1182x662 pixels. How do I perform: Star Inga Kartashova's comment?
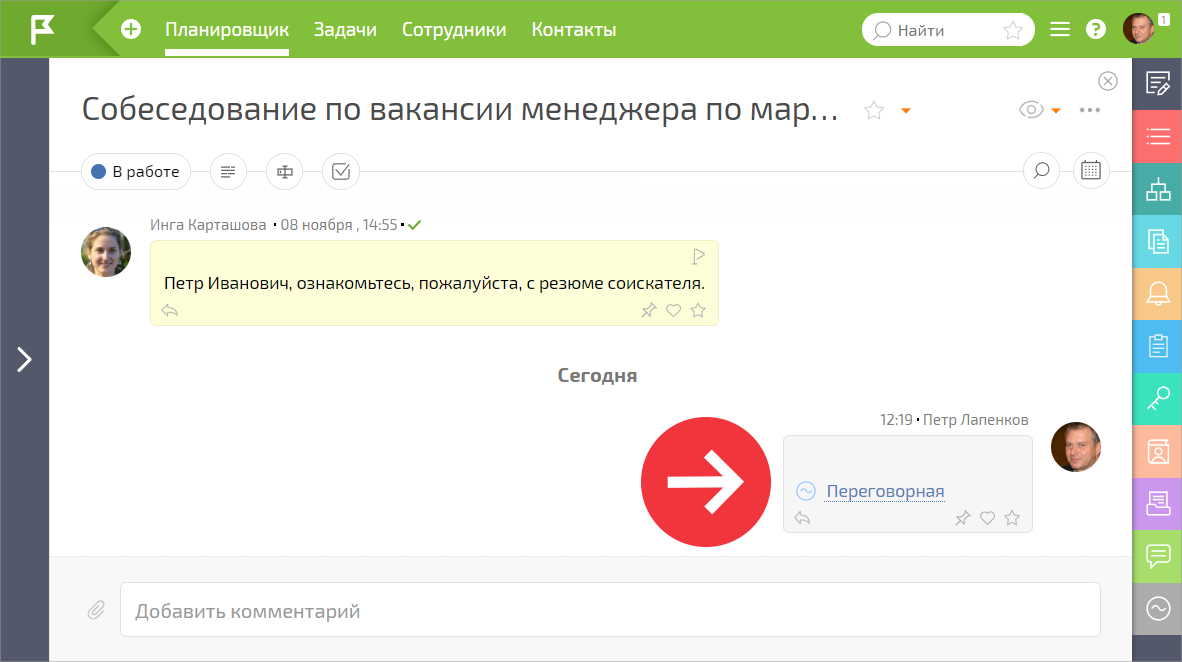pos(698,311)
